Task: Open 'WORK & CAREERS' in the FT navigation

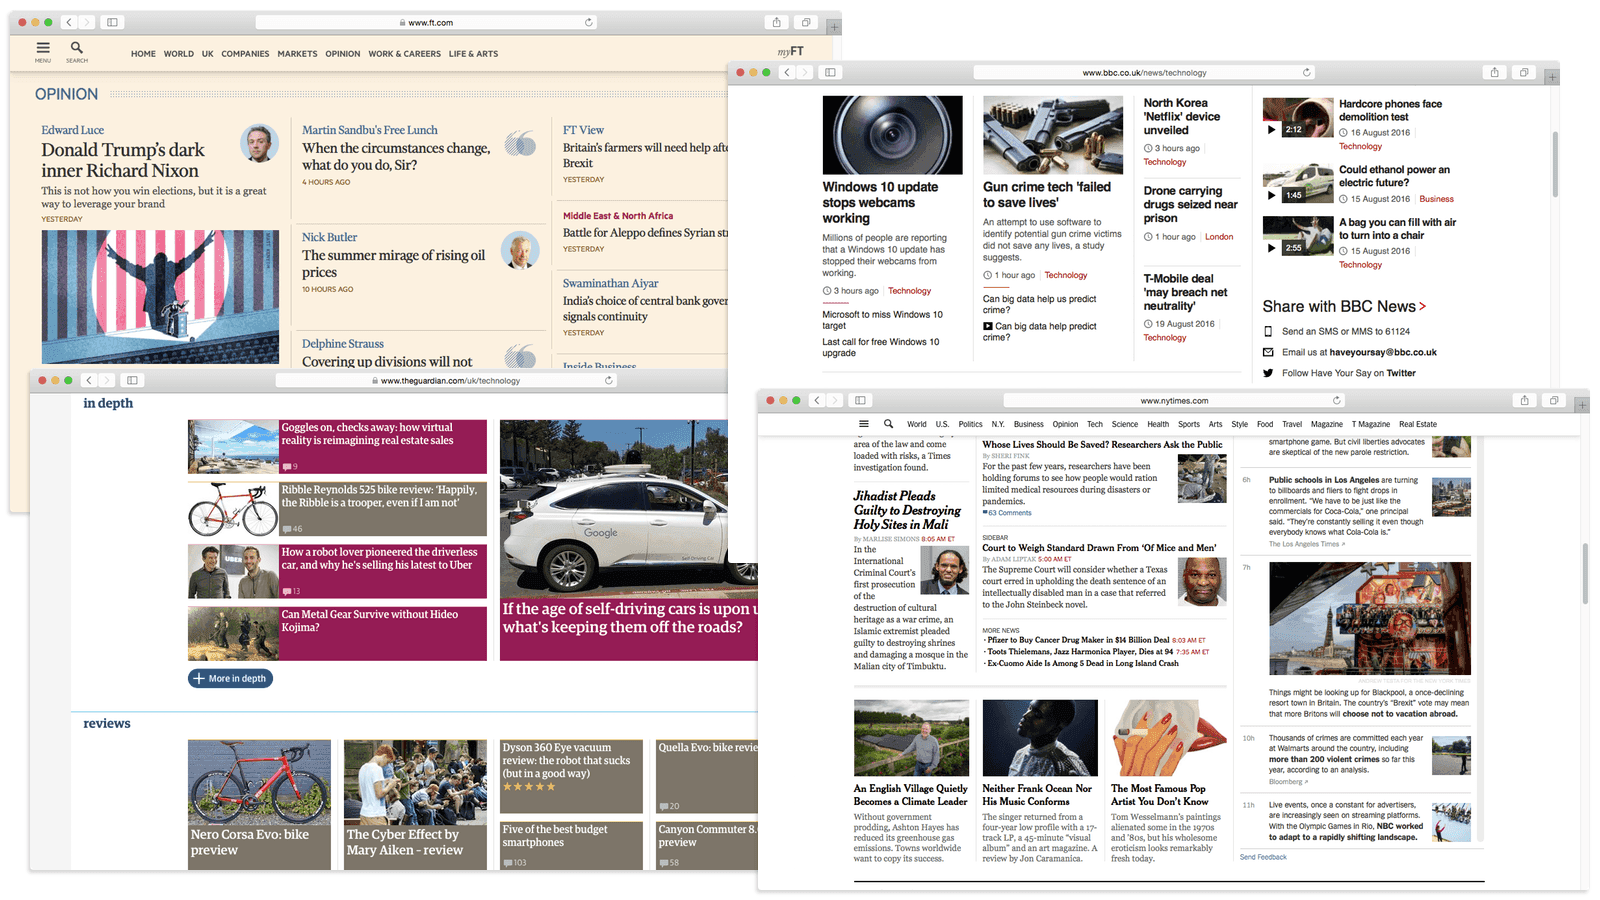Action: (x=404, y=53)
